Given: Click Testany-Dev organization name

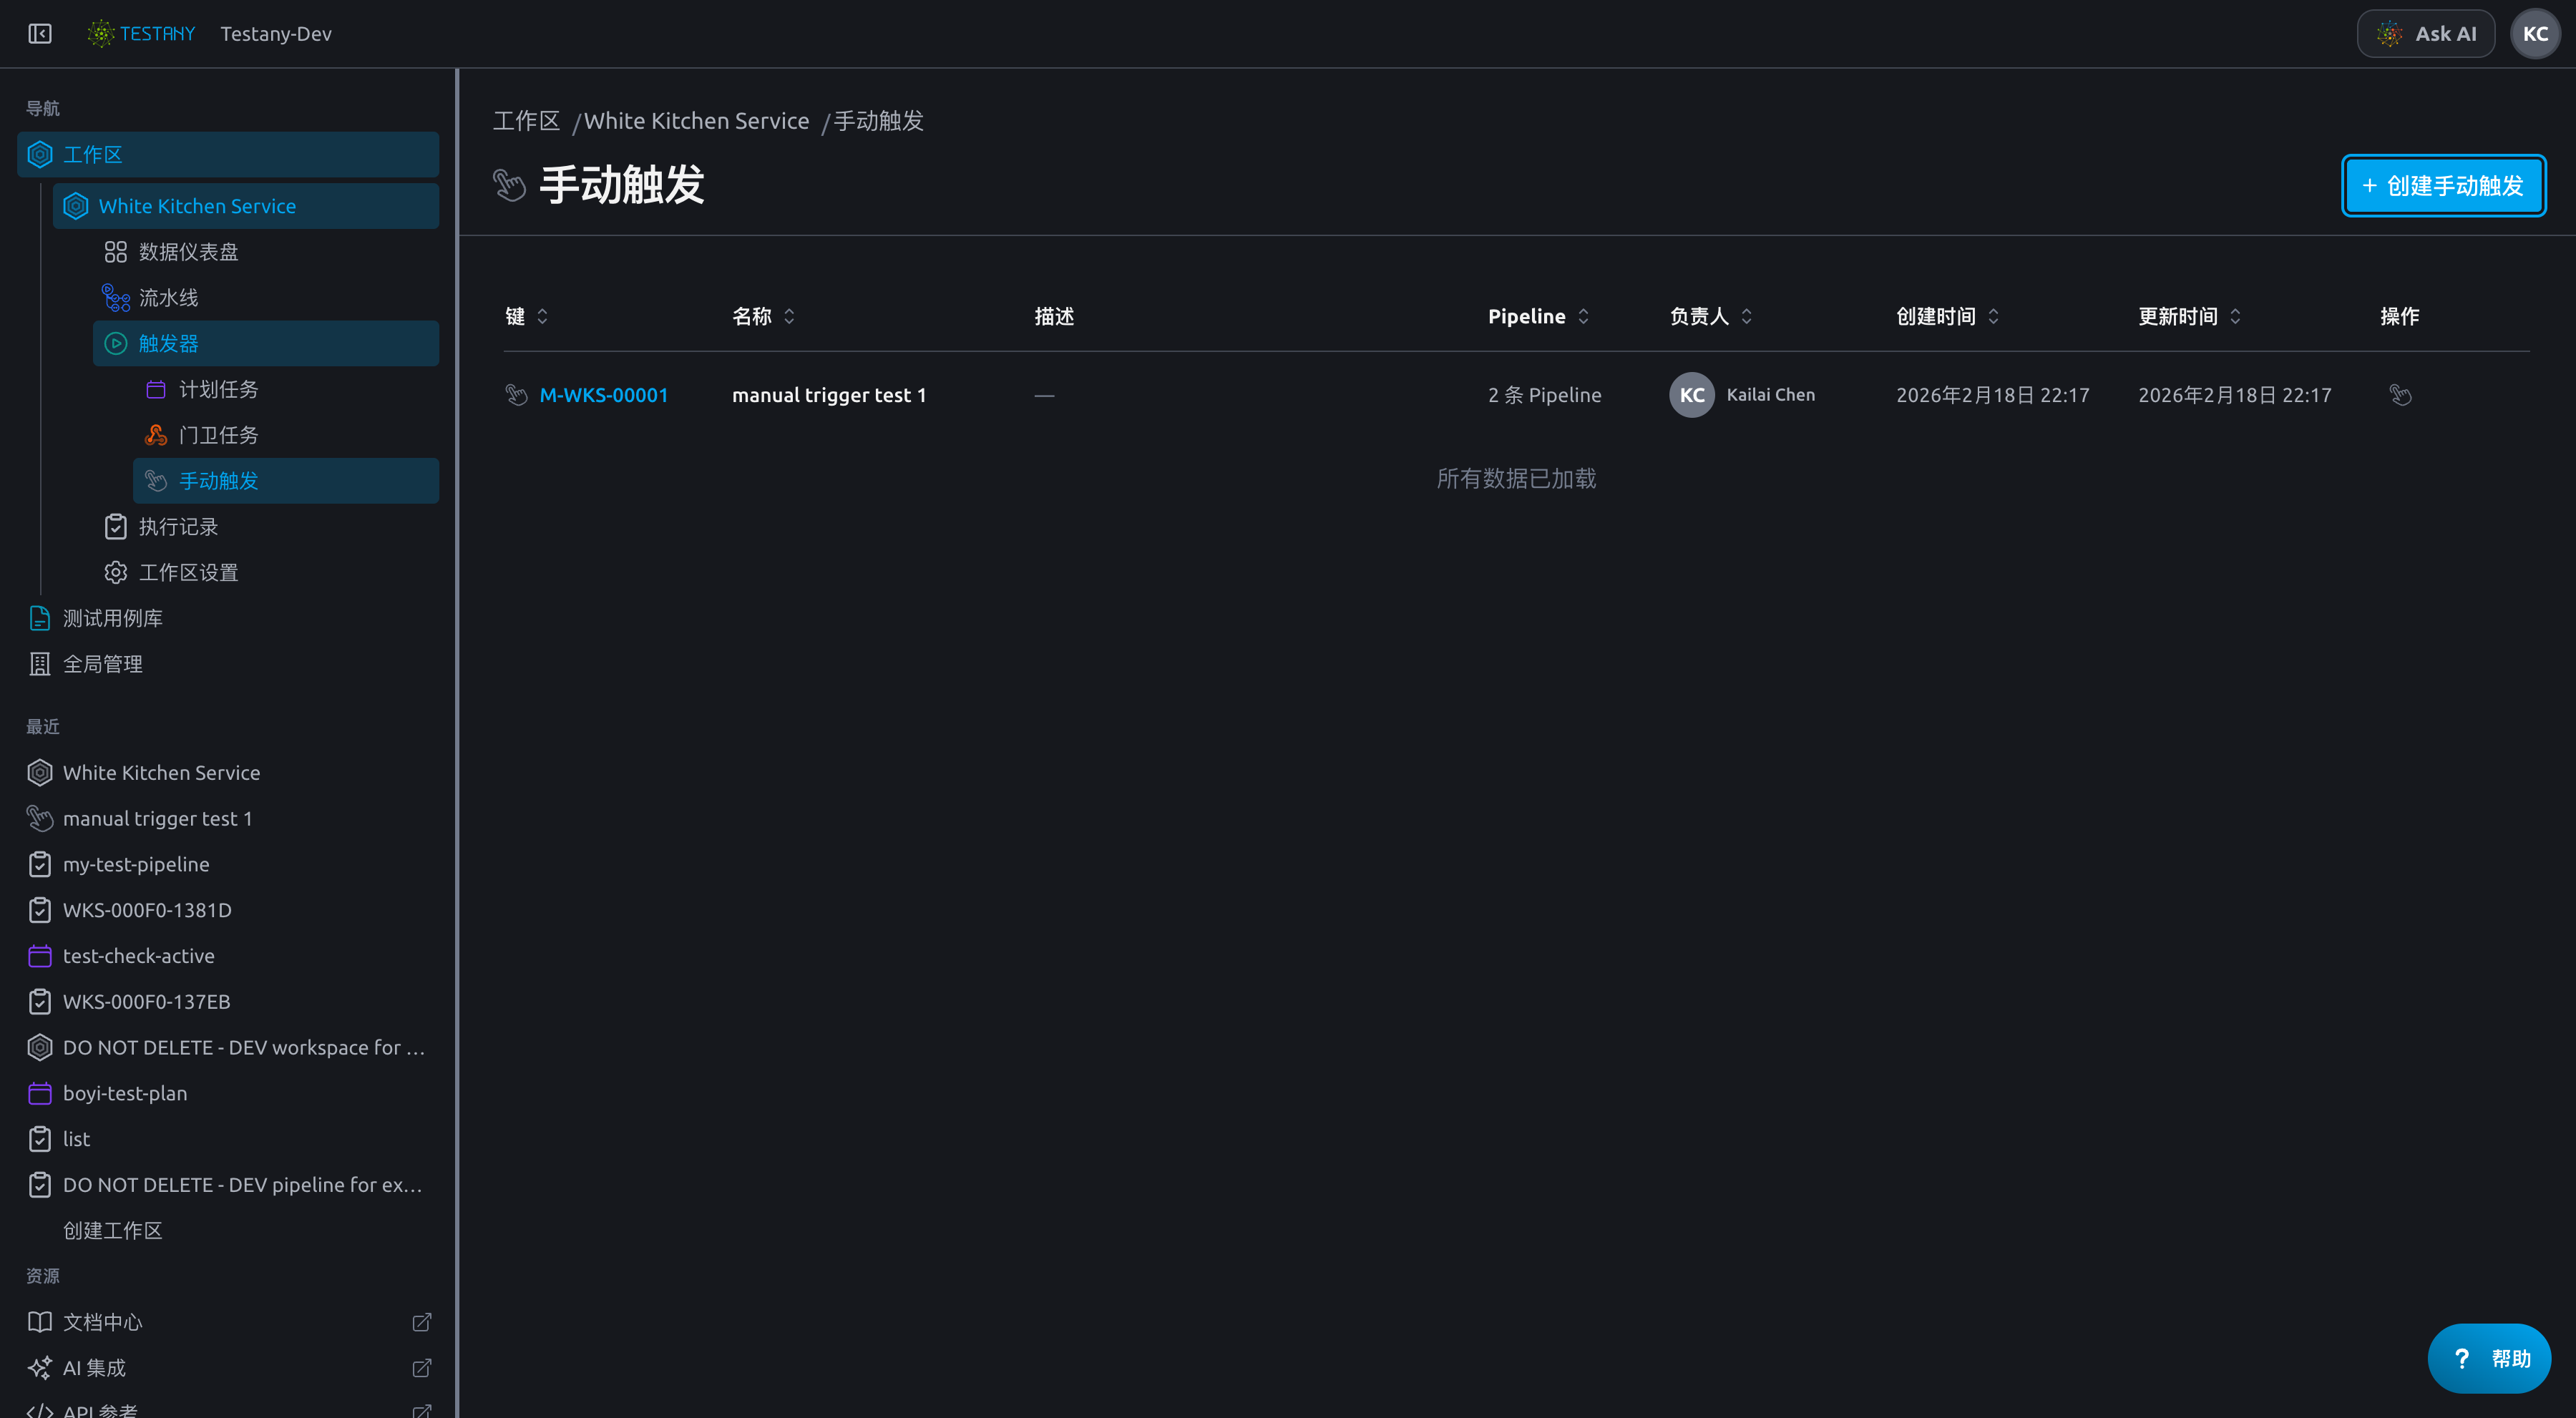Looking at the screenshot, I should tap(276, 34).
